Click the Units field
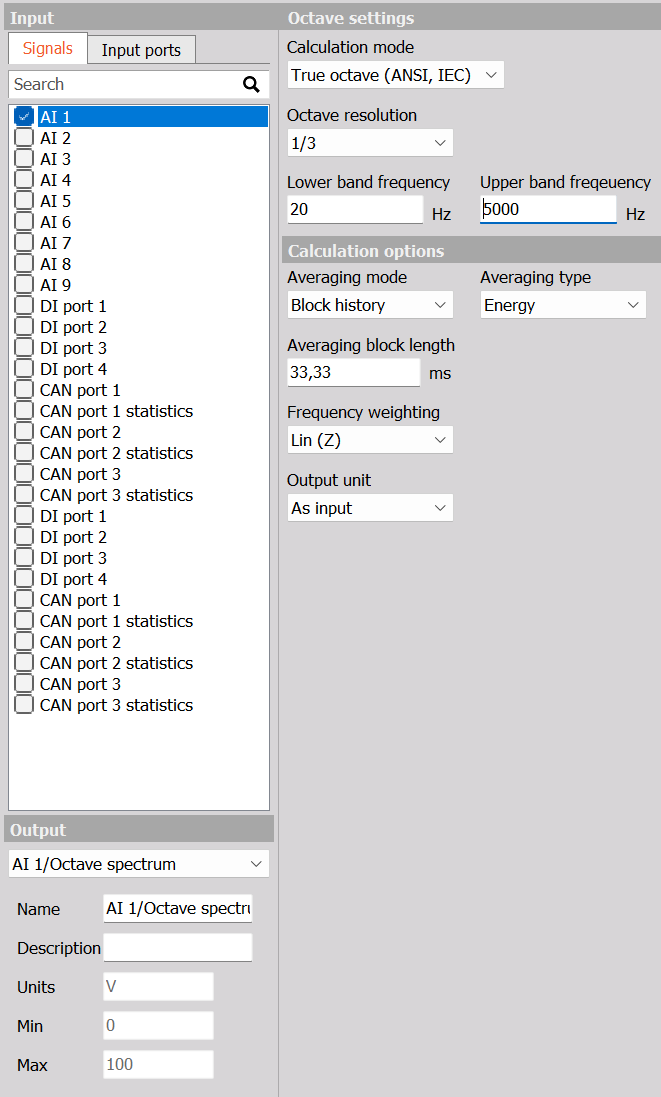 click(x=158, y=986)
